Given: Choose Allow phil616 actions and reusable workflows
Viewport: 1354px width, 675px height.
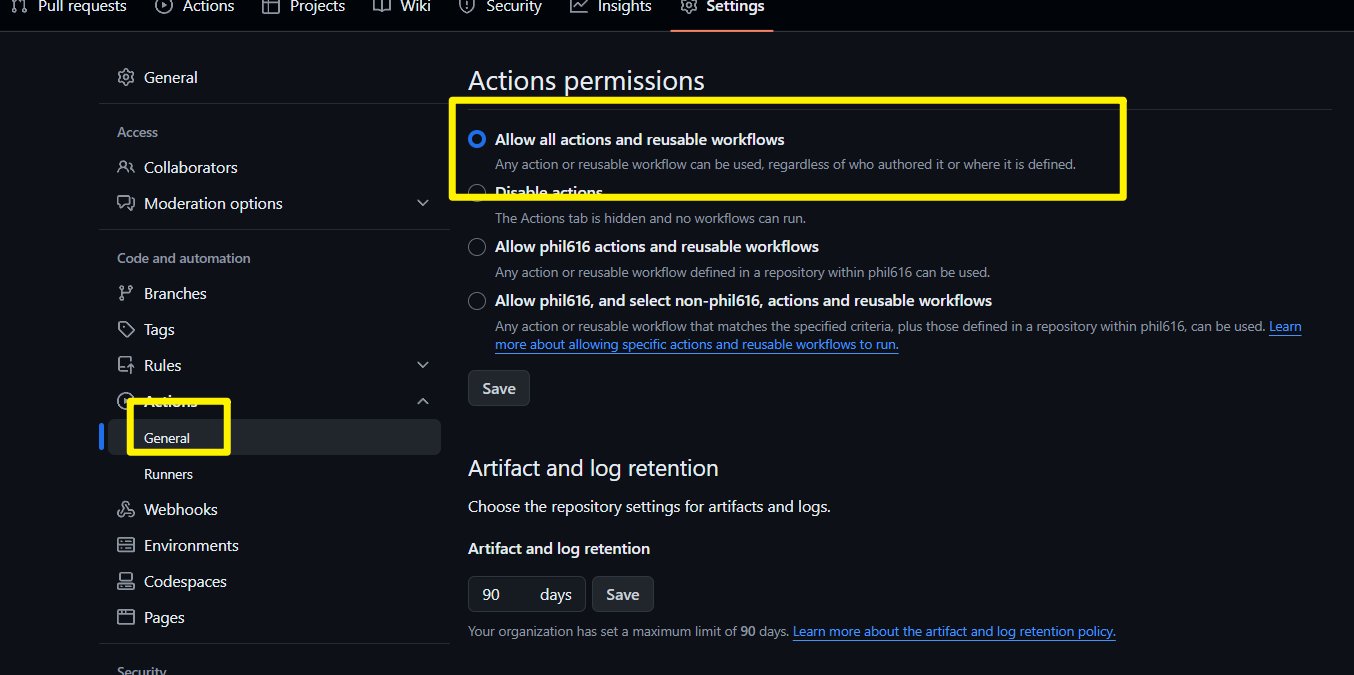Looking at the screenshot, I should 477,246.
